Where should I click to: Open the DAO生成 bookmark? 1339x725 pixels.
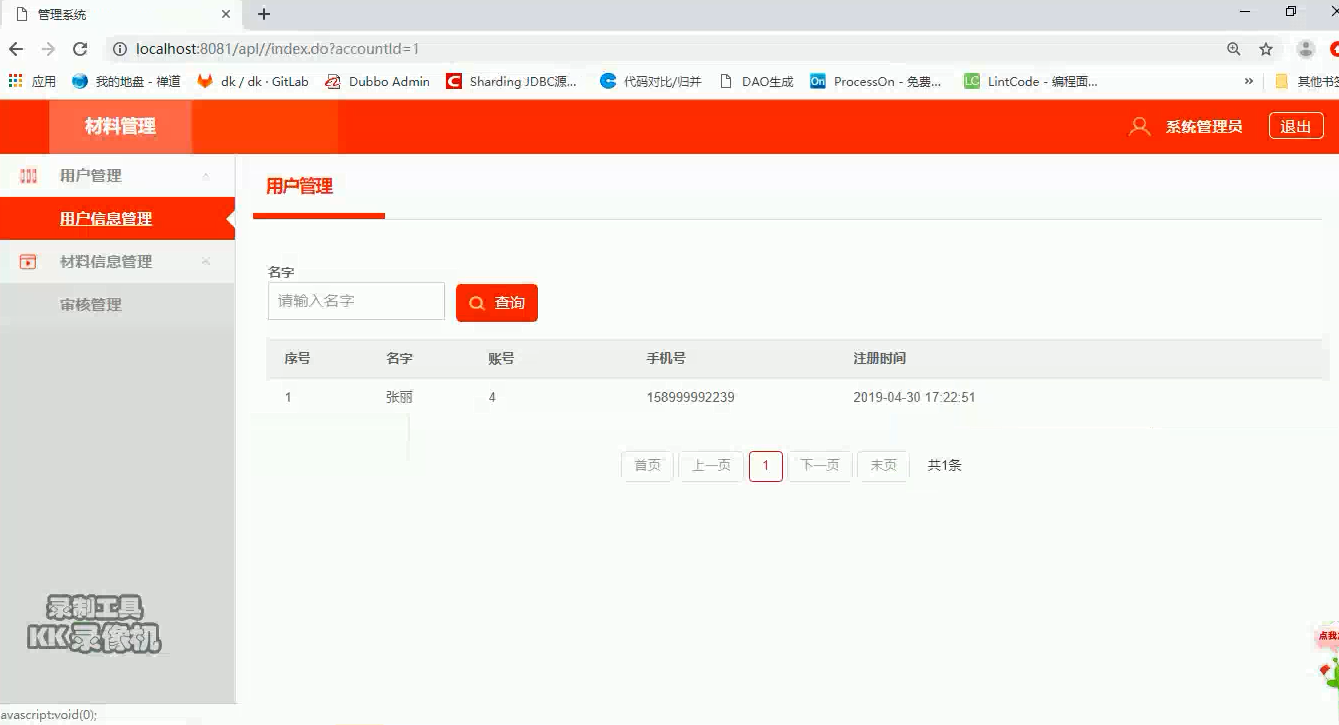click(756, 81)
